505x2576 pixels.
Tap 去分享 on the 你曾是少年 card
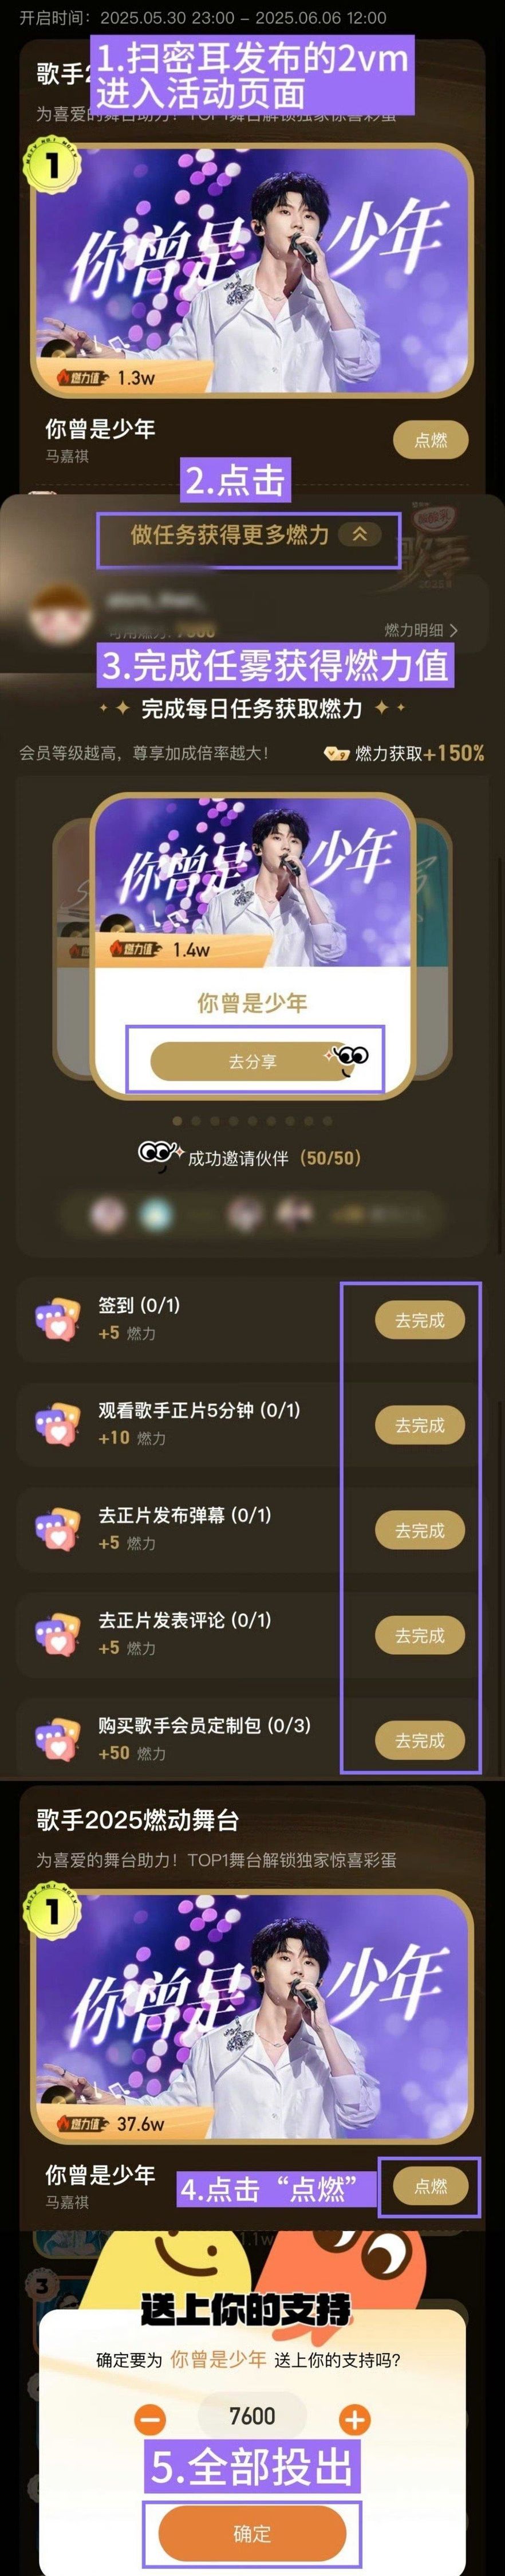pos(252,1061)
